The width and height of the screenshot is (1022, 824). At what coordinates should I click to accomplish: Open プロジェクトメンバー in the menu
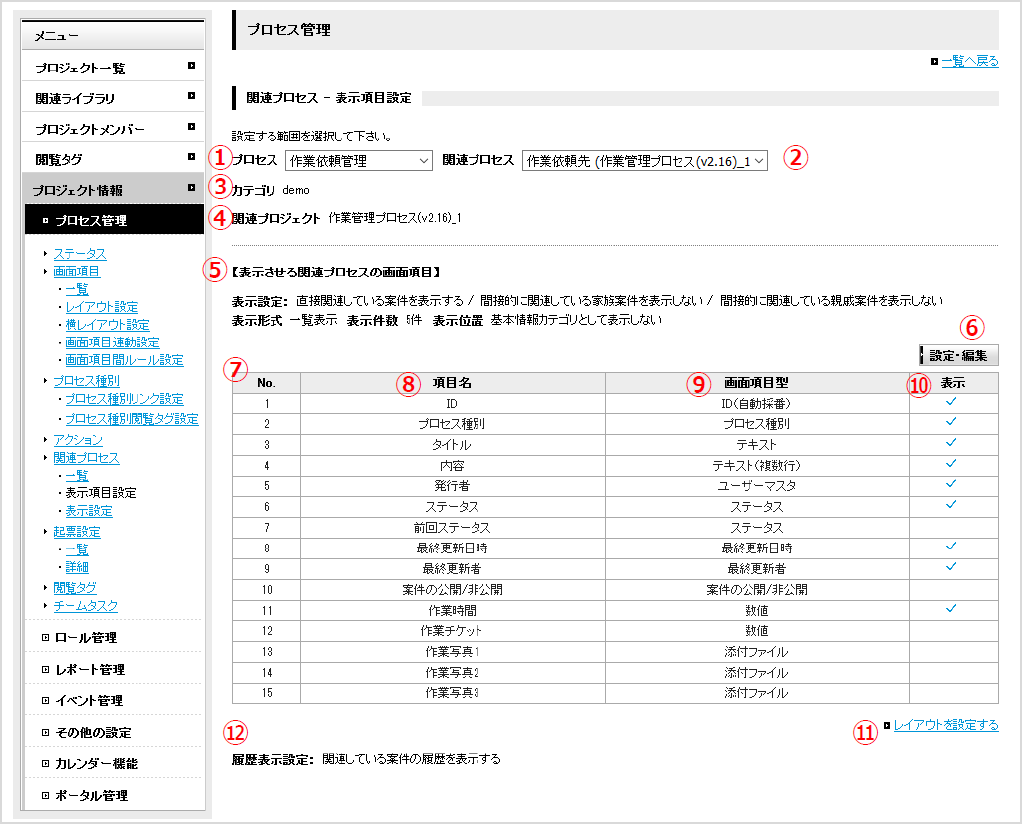(x=113, y=128)
